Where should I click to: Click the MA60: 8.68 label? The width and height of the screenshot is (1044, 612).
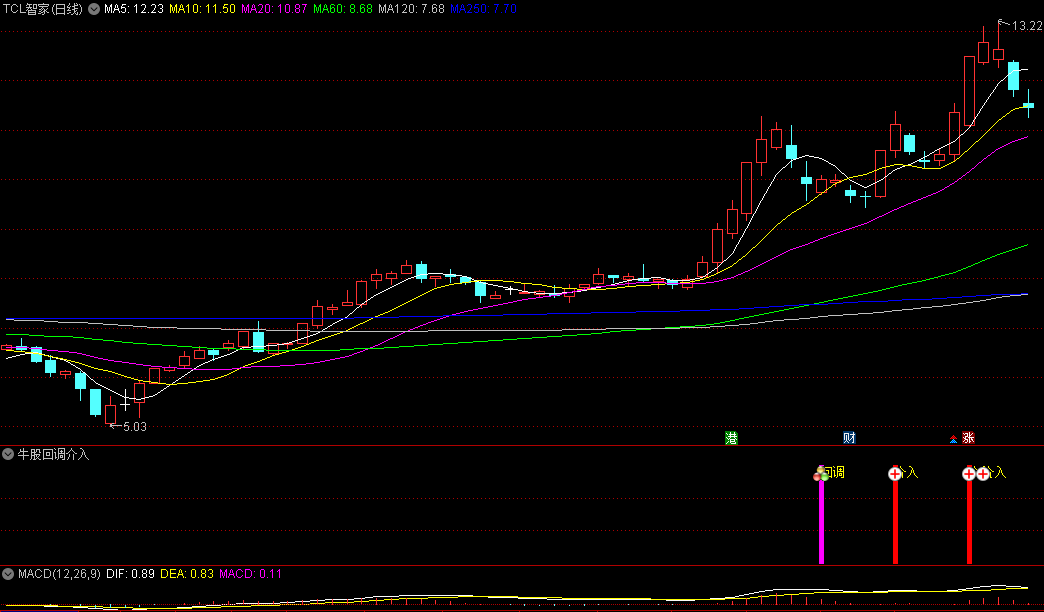click(x=343, y=9)
